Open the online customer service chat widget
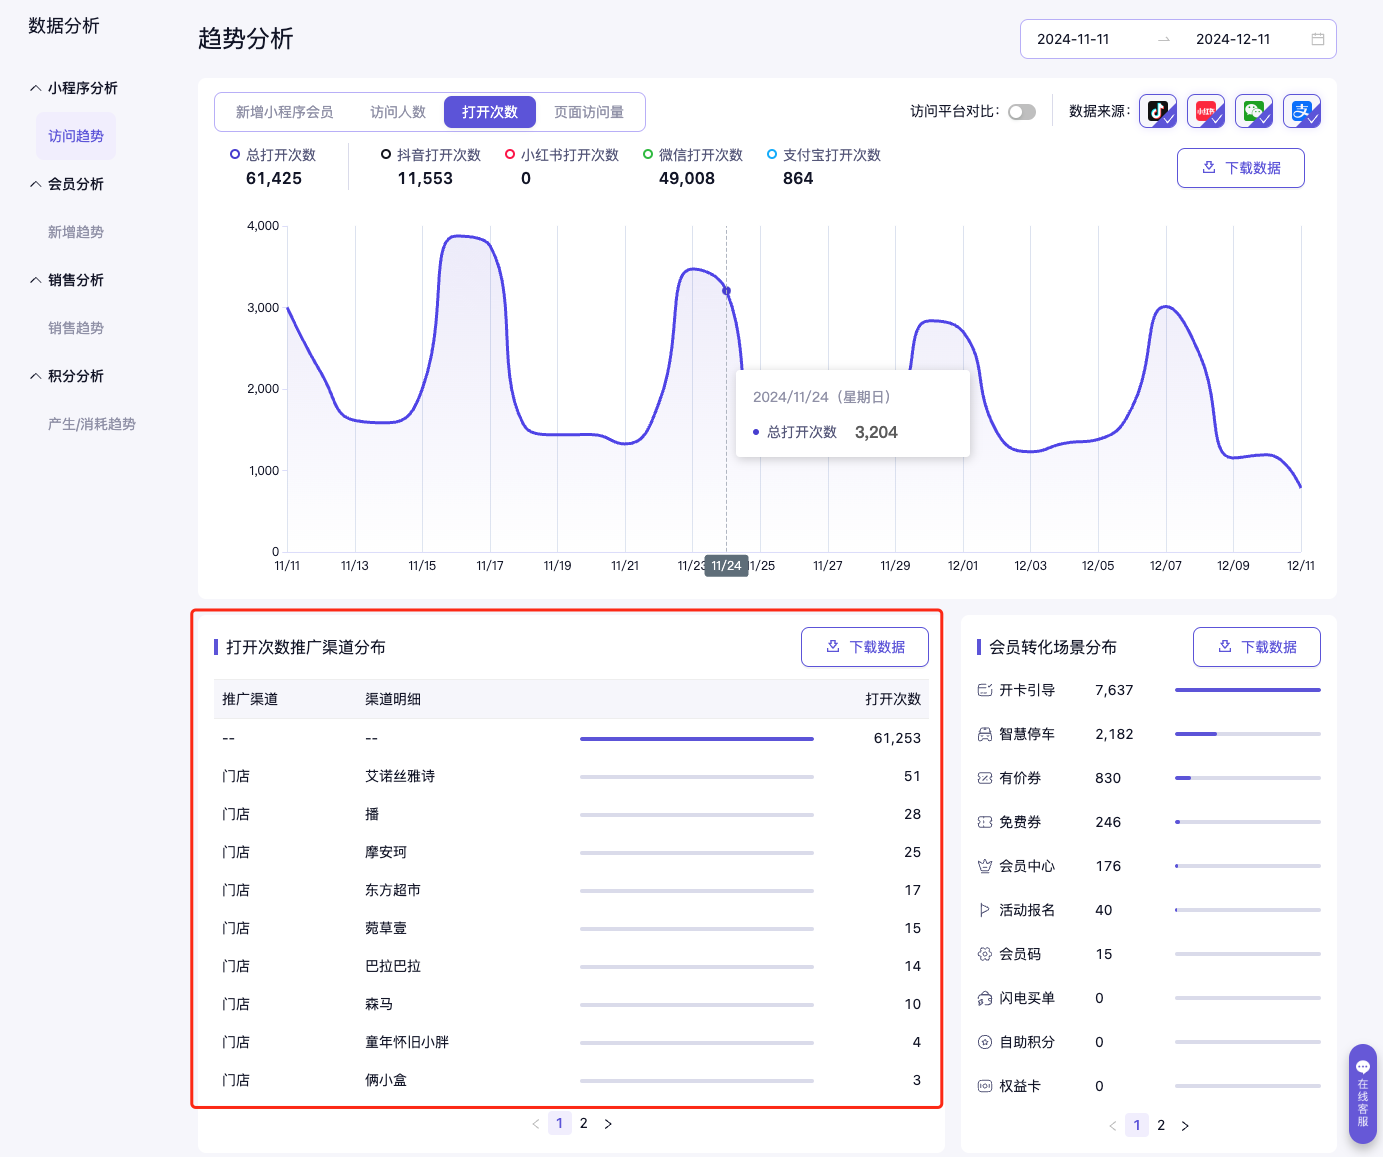This screenshot has height=1157, width=1383. [x=1362, y=1094]
